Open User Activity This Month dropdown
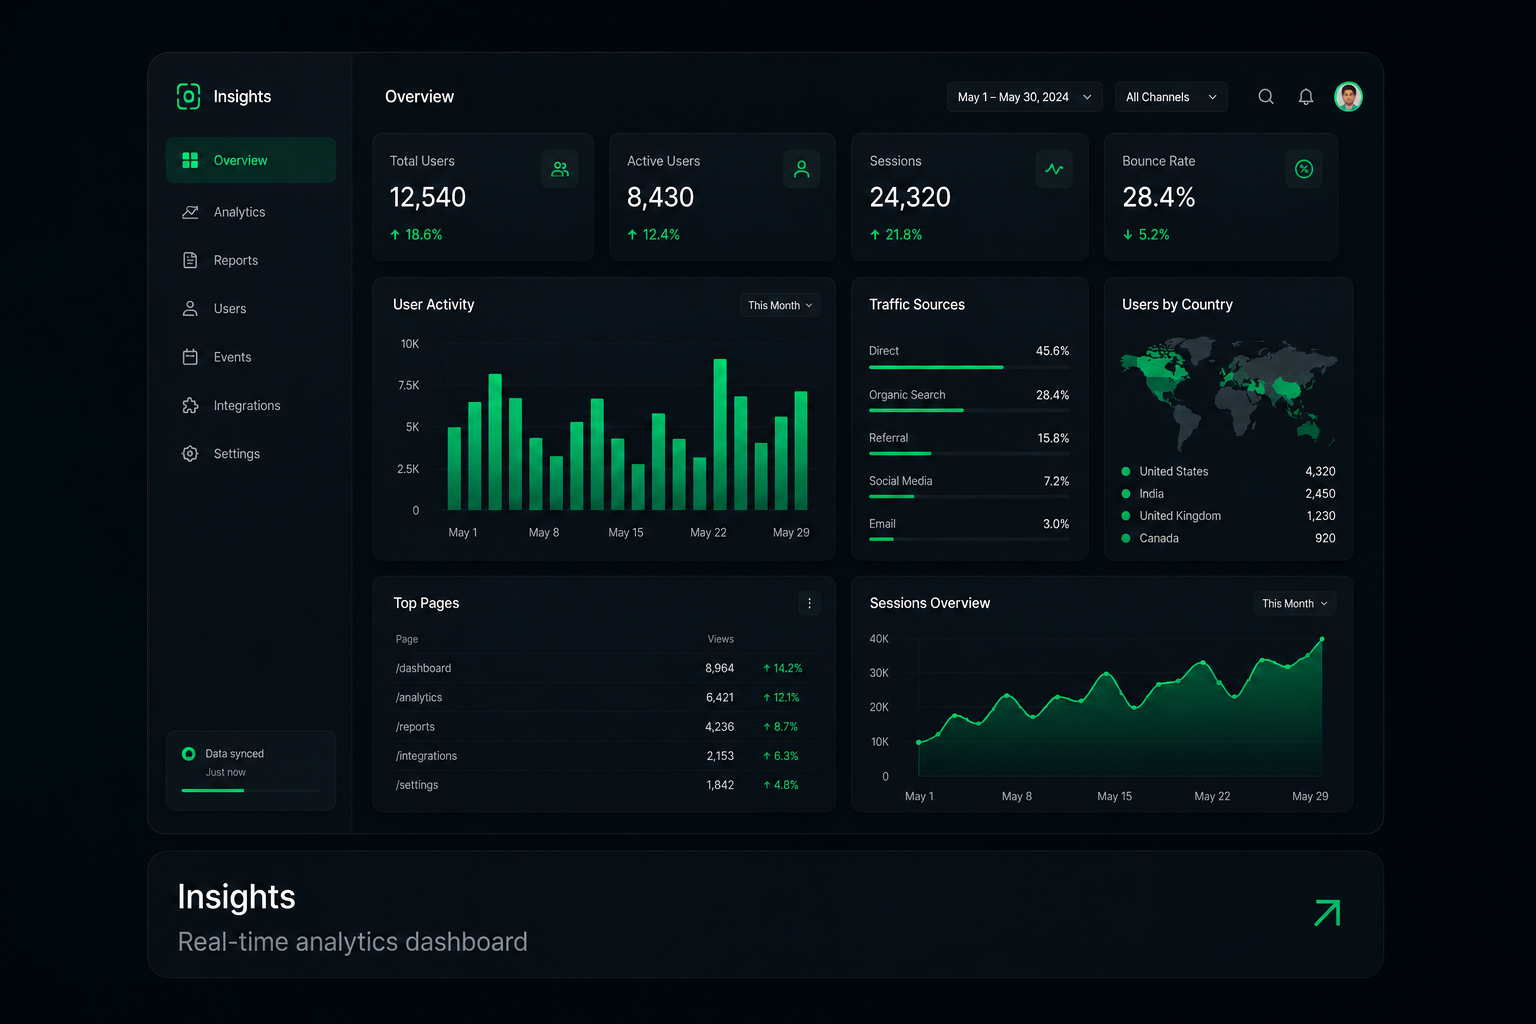This screenshot has height=1024, width=1536. 780,305
